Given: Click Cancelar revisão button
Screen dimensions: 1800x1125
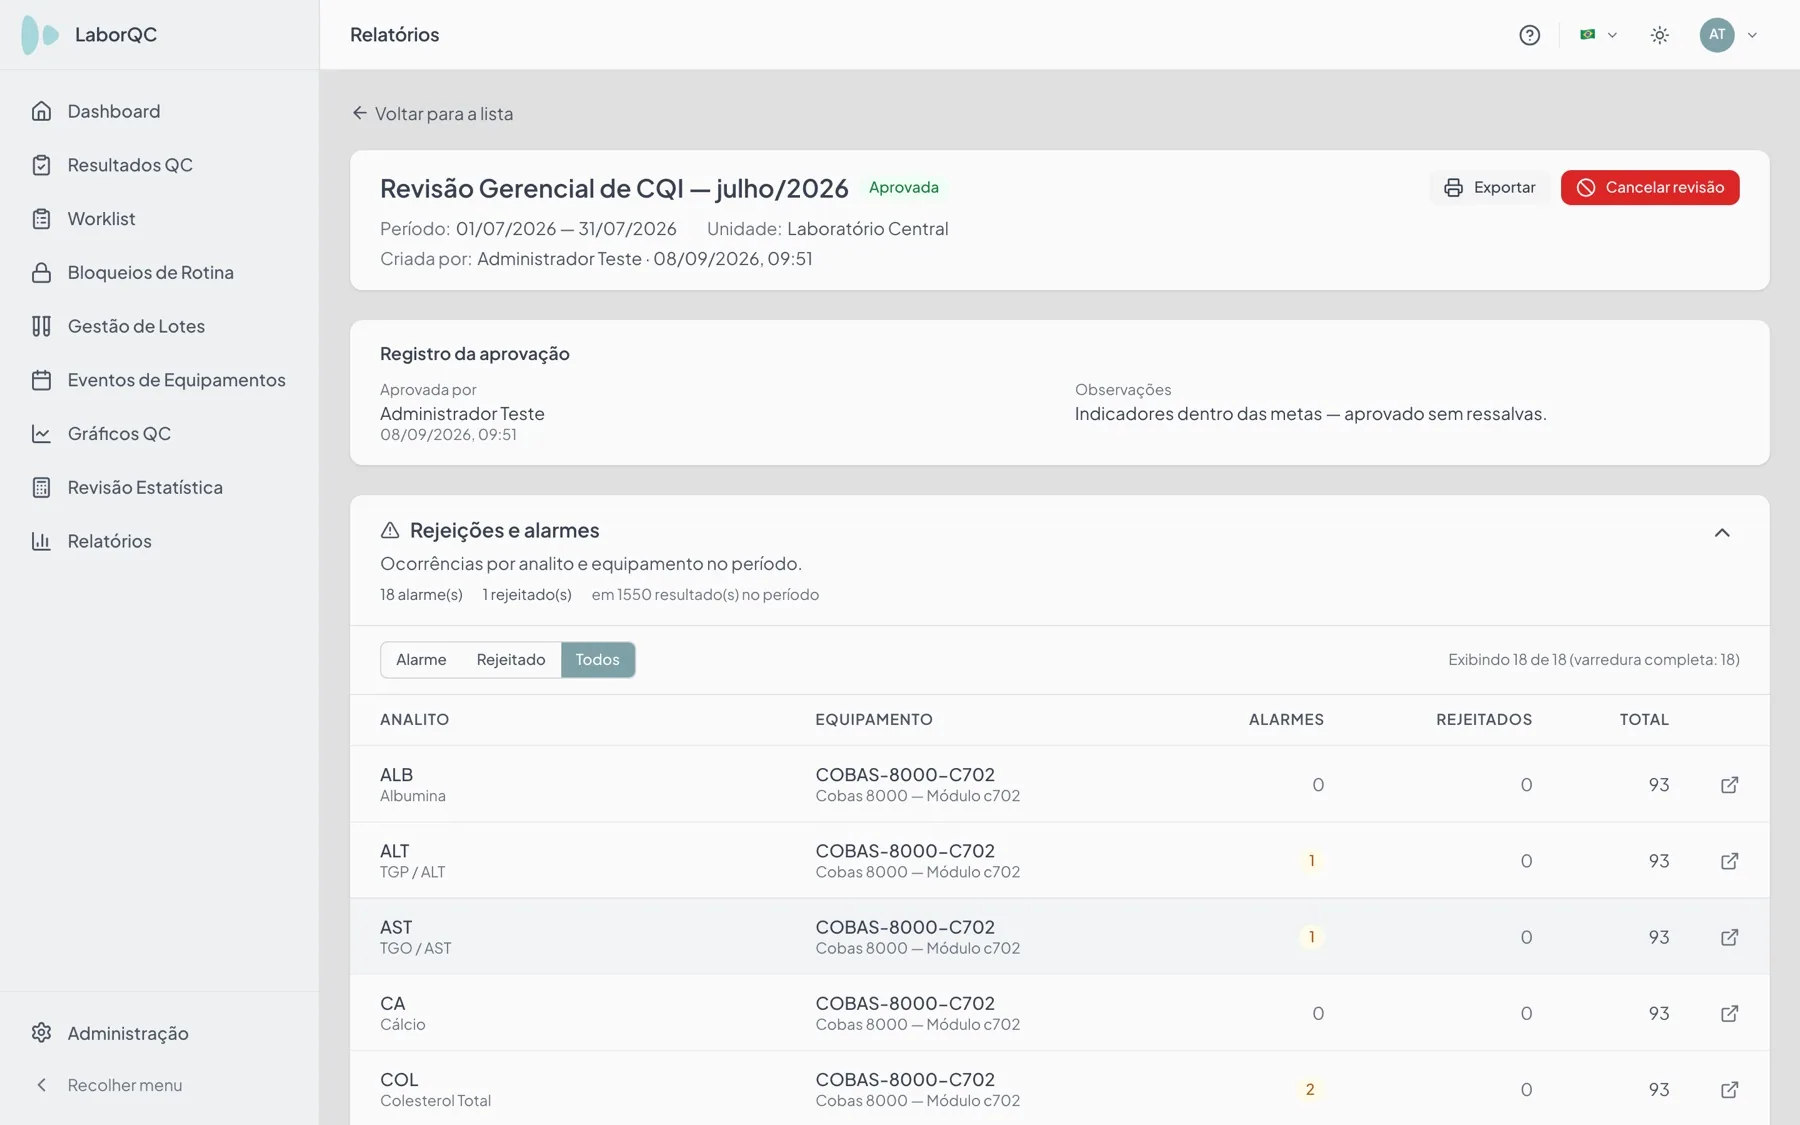Looking at the screenshot, I should click(1650, 188).
